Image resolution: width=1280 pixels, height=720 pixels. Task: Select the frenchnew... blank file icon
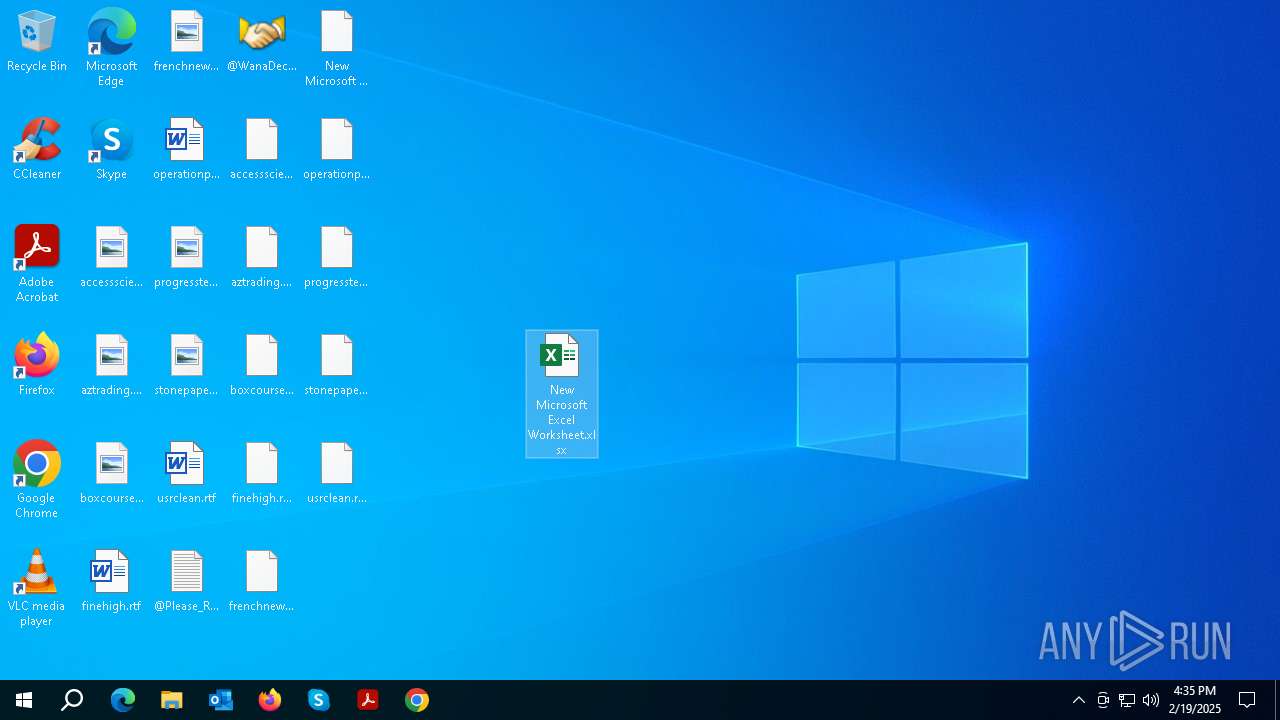(261, 582)
